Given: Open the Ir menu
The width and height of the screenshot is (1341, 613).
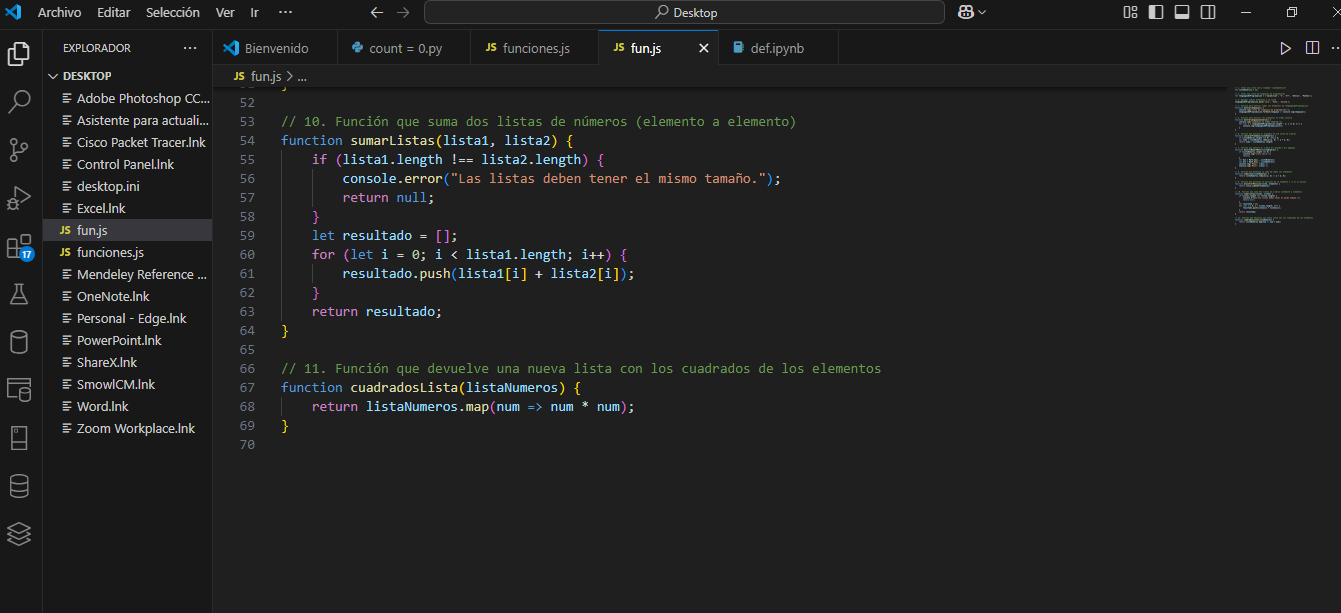Looking at the screenshot, I should click(254, 12).
